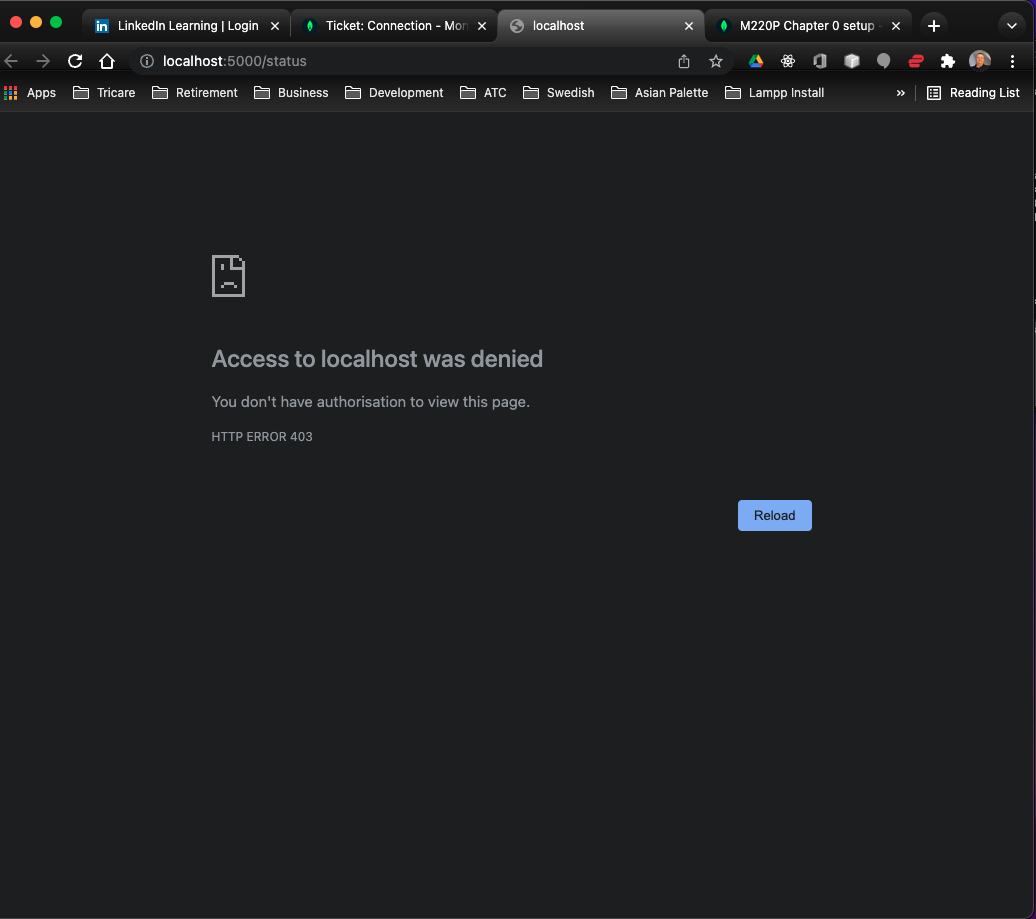Bookmark this page with the star icon

(x=715, y=61)
